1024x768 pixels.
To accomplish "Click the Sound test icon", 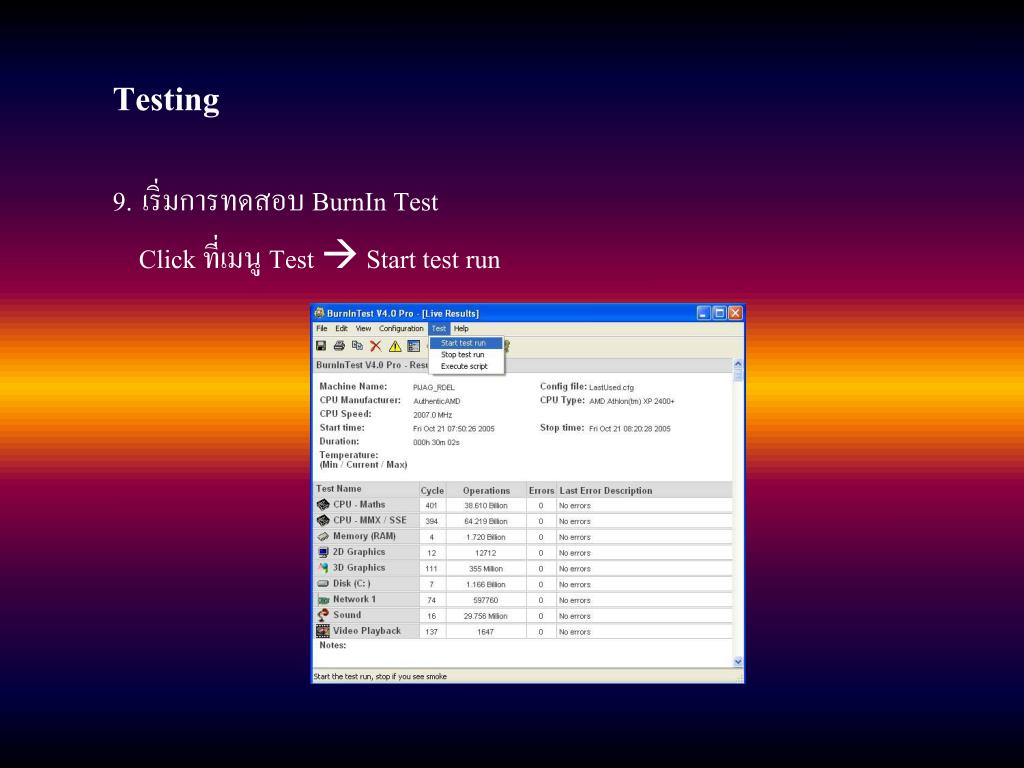I will (323, 615).
